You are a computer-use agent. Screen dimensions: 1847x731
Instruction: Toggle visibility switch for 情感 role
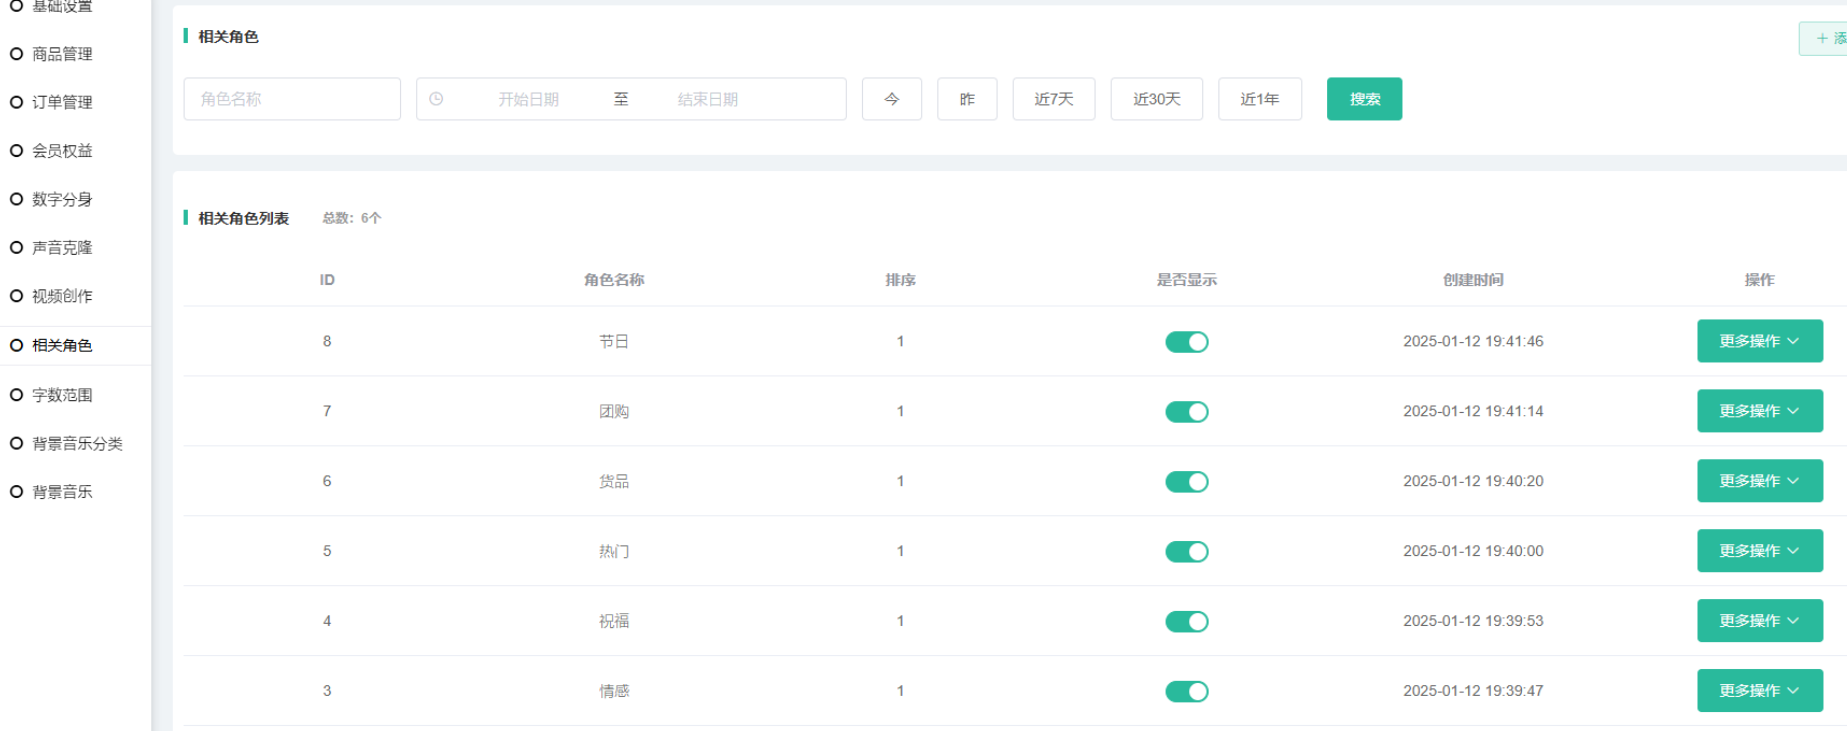coord(1186,692)
